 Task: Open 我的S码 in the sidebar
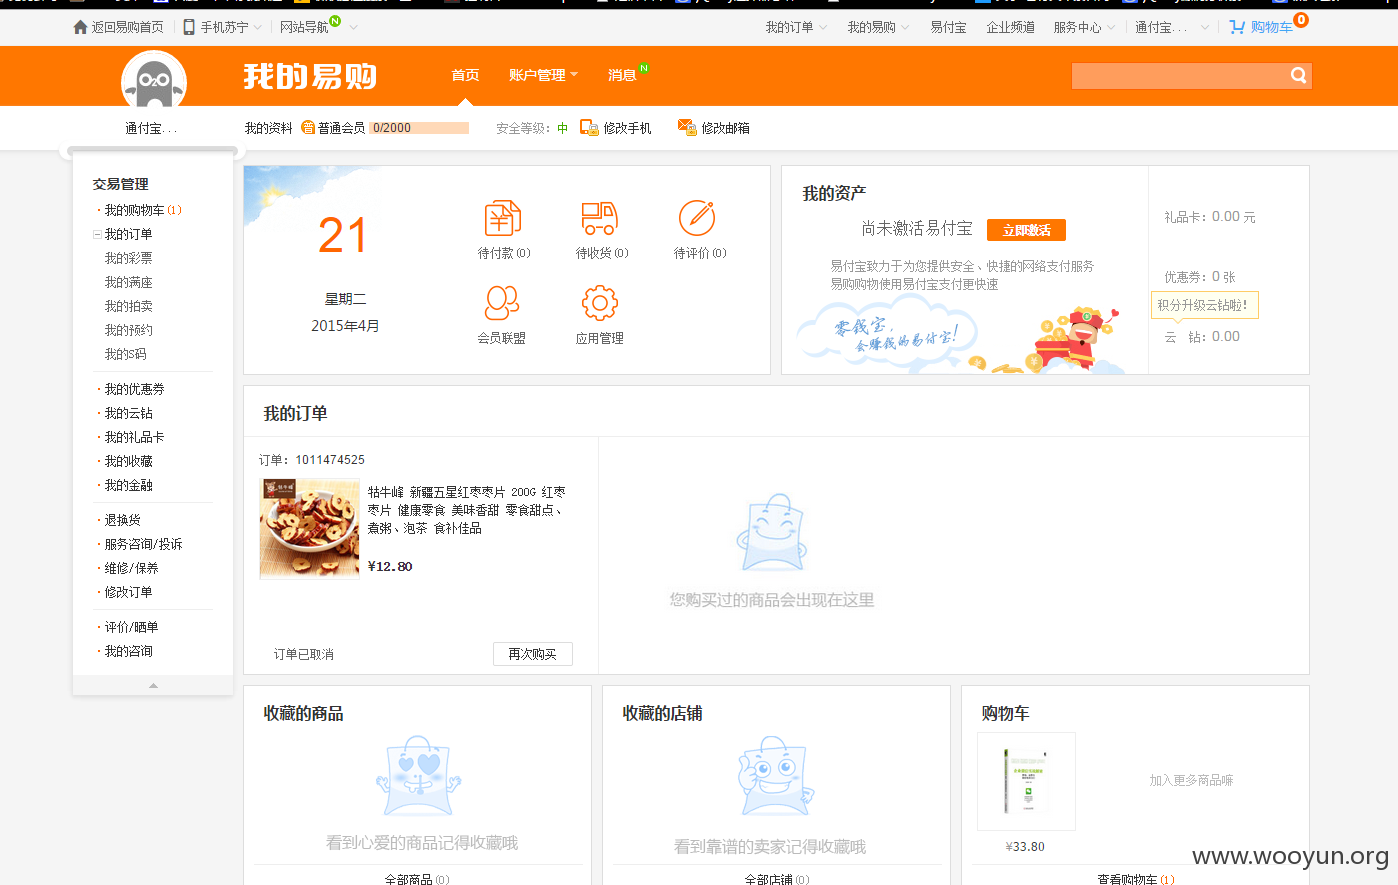point(126,354)
